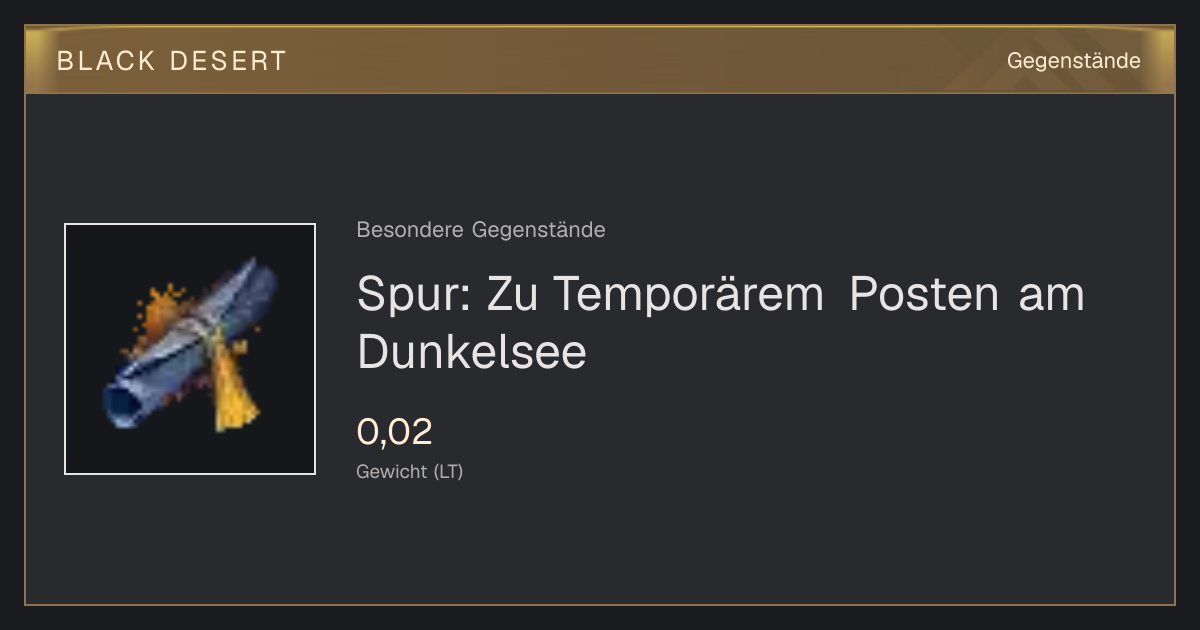This screenshot has width=1200, height=630.
Task: Click the scroll's hollow open end
Action: click(x=121, y=402)
